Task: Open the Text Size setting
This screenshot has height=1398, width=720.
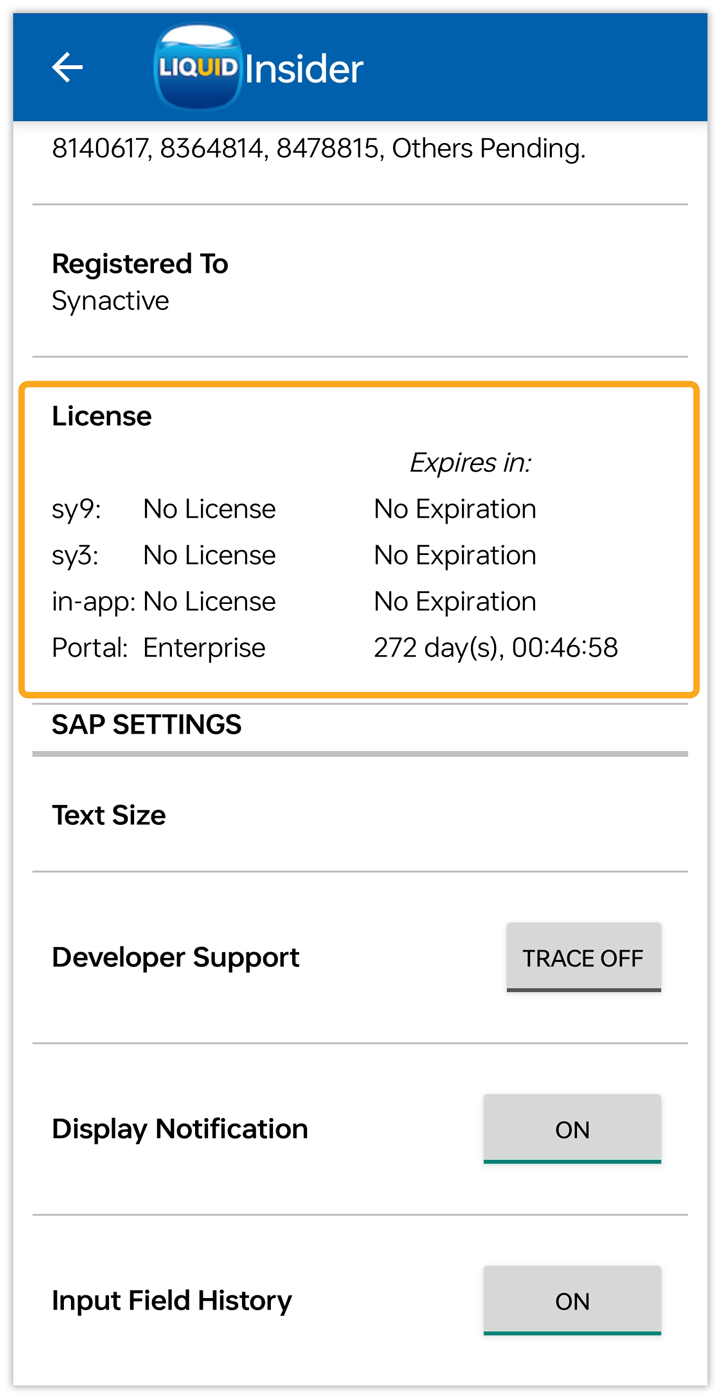Action: tap(109, 815)
